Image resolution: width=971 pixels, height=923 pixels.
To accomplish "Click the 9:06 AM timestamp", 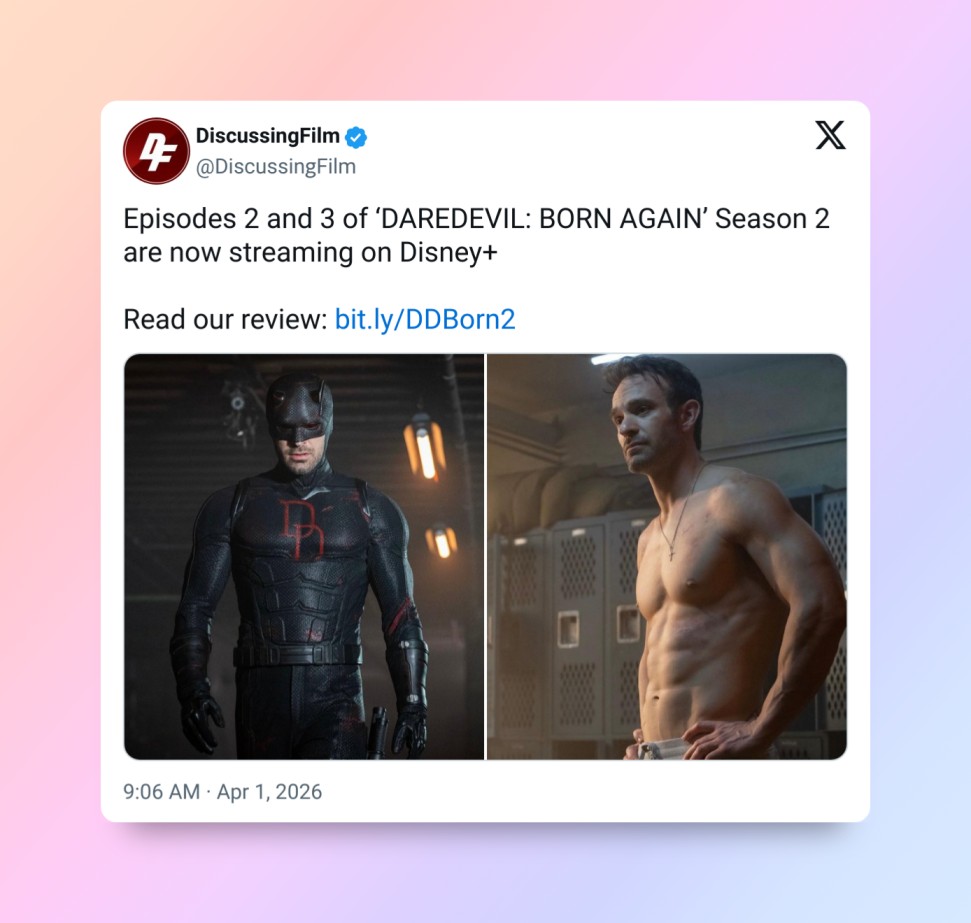I will [162, 792].
